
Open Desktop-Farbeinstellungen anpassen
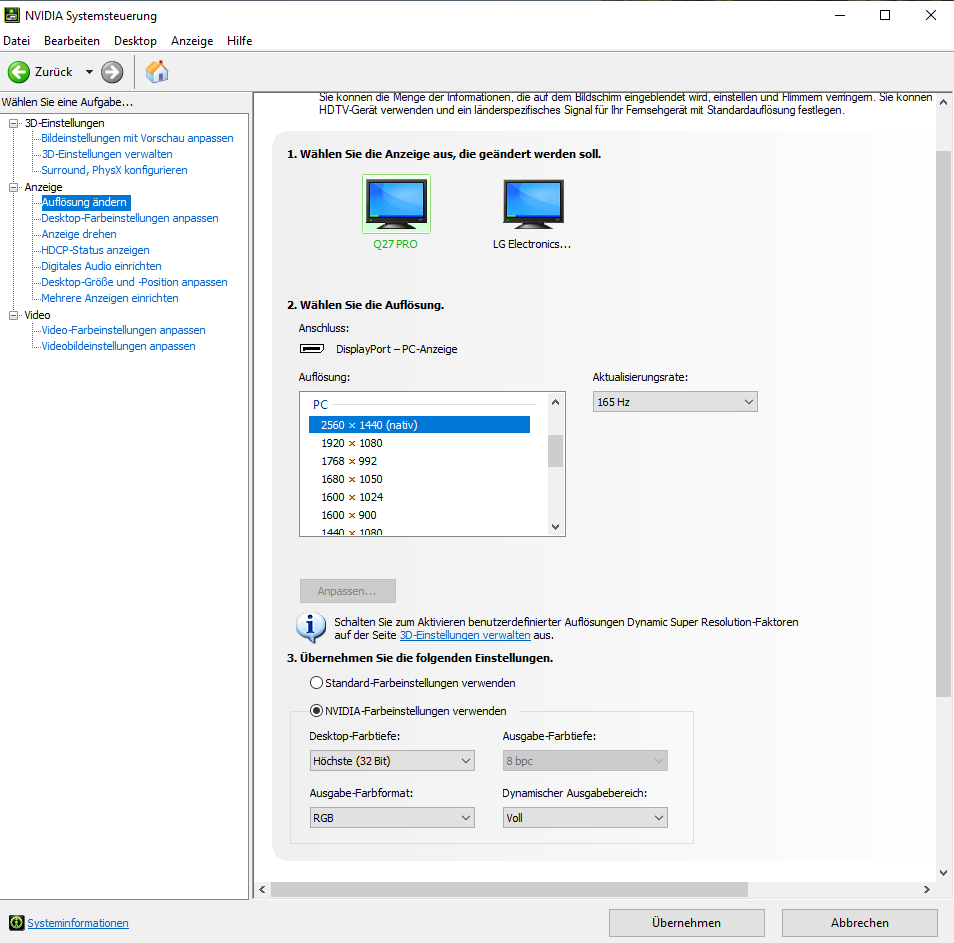coord(130,218)
